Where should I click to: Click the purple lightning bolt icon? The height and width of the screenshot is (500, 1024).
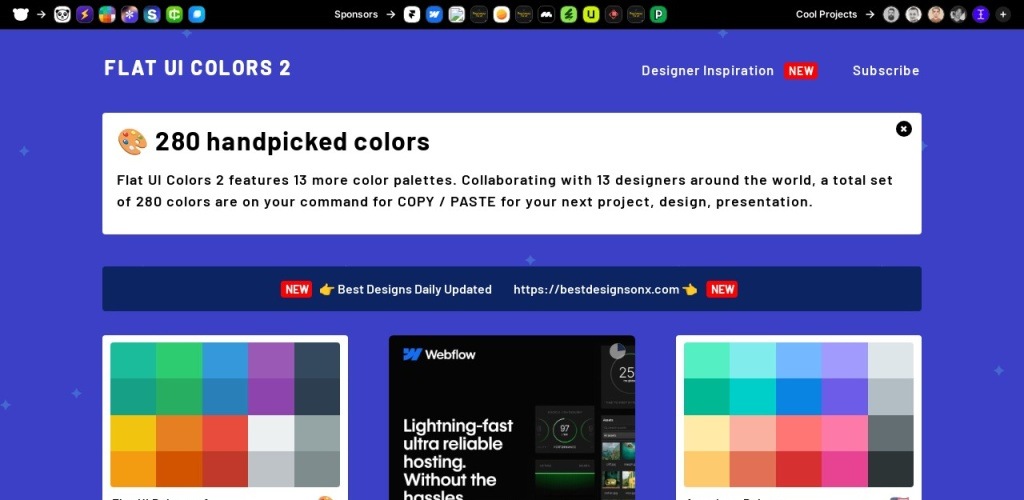[x=84, y=14]
